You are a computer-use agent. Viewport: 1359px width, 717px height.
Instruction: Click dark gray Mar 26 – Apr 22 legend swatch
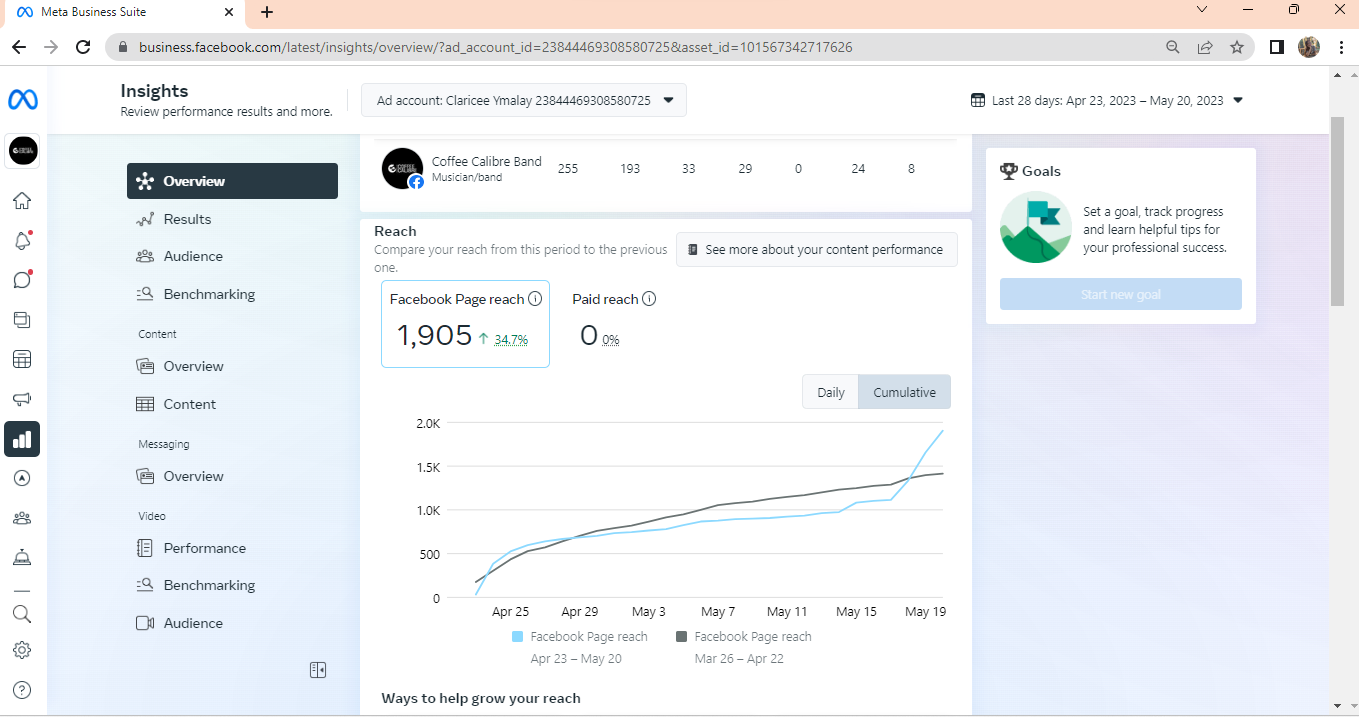(682, 636)
